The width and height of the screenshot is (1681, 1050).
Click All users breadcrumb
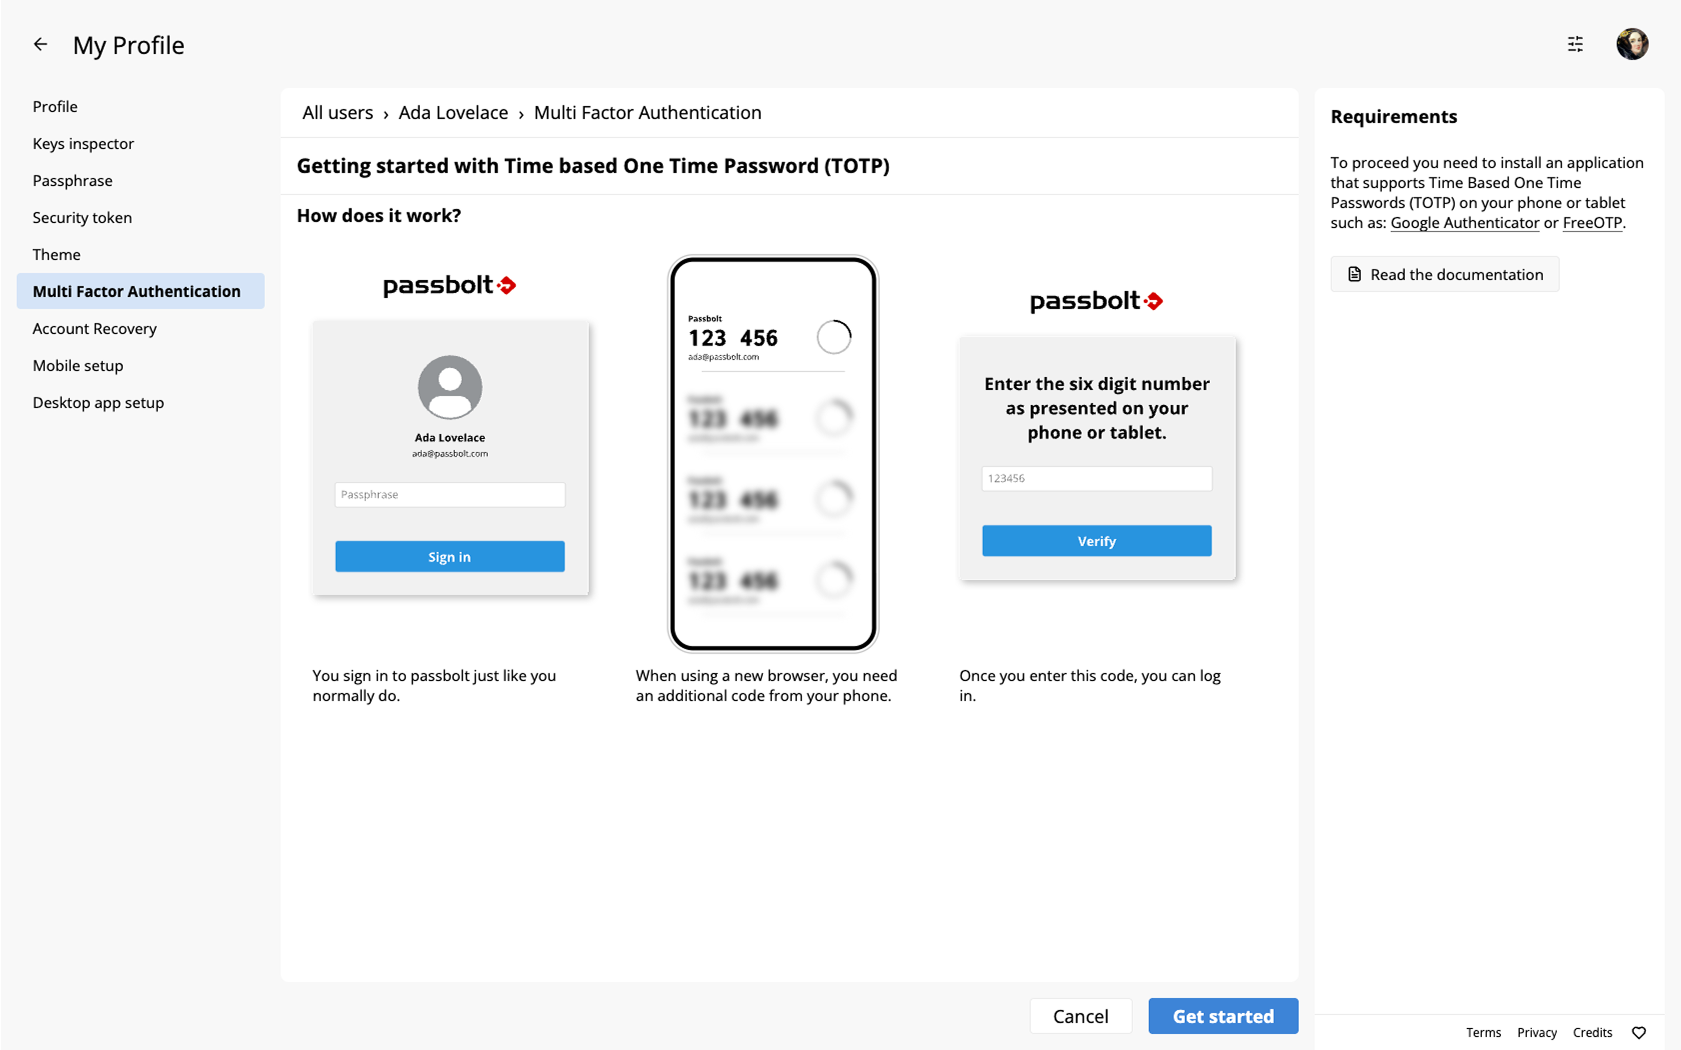pyautogui.click(x=338, y=113)
